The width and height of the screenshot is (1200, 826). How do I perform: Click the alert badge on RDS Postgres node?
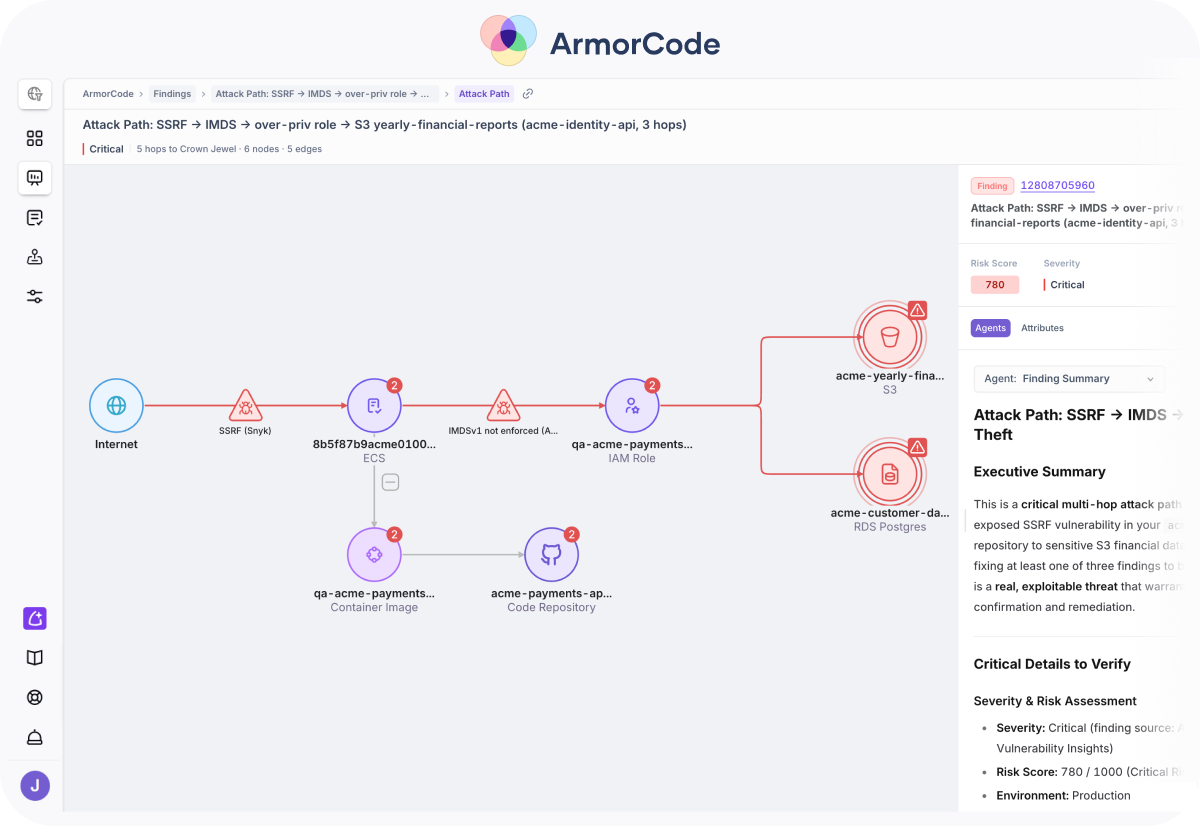[917, 447]
